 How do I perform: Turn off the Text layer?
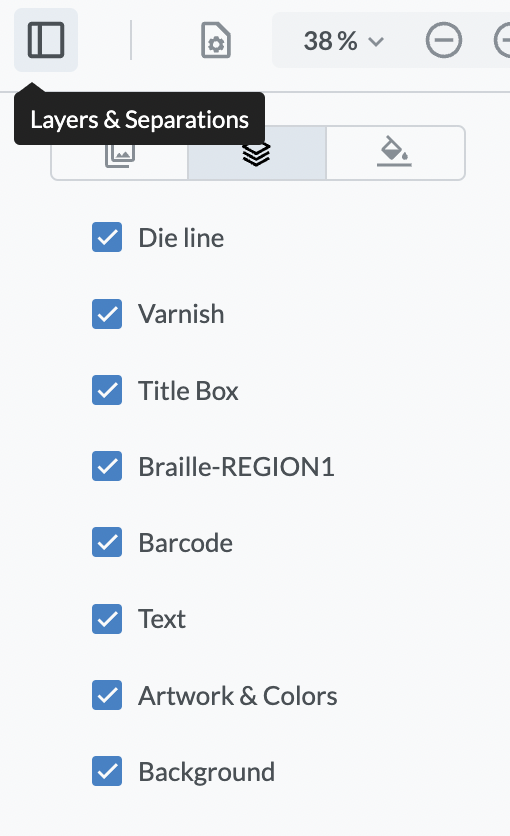(107, 618)
